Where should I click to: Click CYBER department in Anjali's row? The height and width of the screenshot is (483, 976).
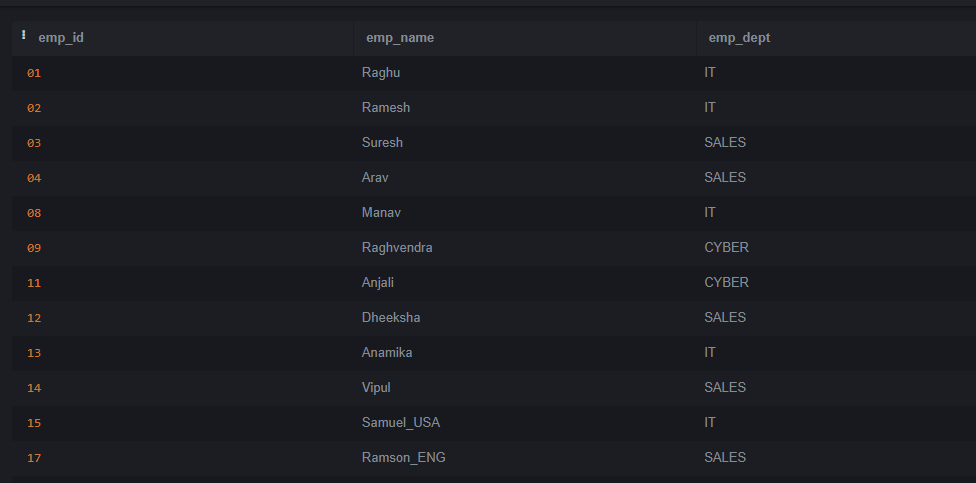coord(726,283)
